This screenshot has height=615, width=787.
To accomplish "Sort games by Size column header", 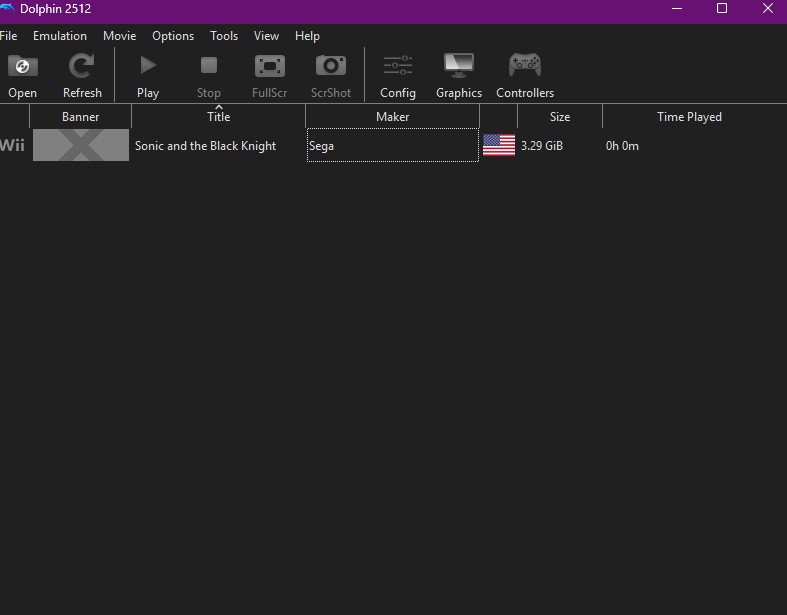I will click(x=560, y=117).
